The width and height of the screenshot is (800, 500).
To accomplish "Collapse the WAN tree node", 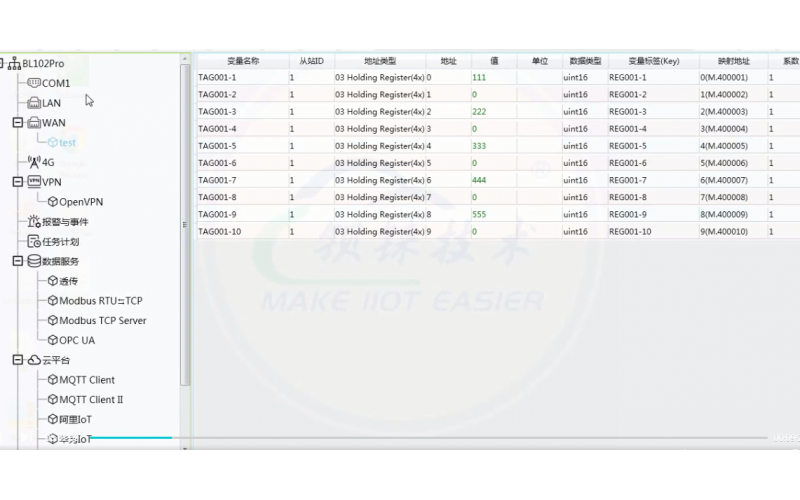I will pos(17,123).
